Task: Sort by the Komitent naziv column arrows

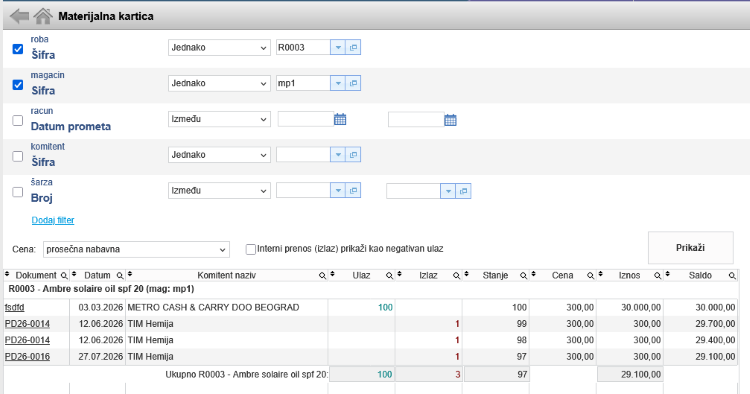Action: [130, 274]
